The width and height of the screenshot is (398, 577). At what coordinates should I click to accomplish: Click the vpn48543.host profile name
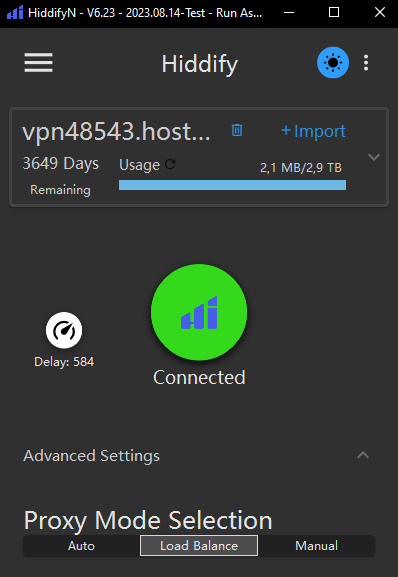117,131
